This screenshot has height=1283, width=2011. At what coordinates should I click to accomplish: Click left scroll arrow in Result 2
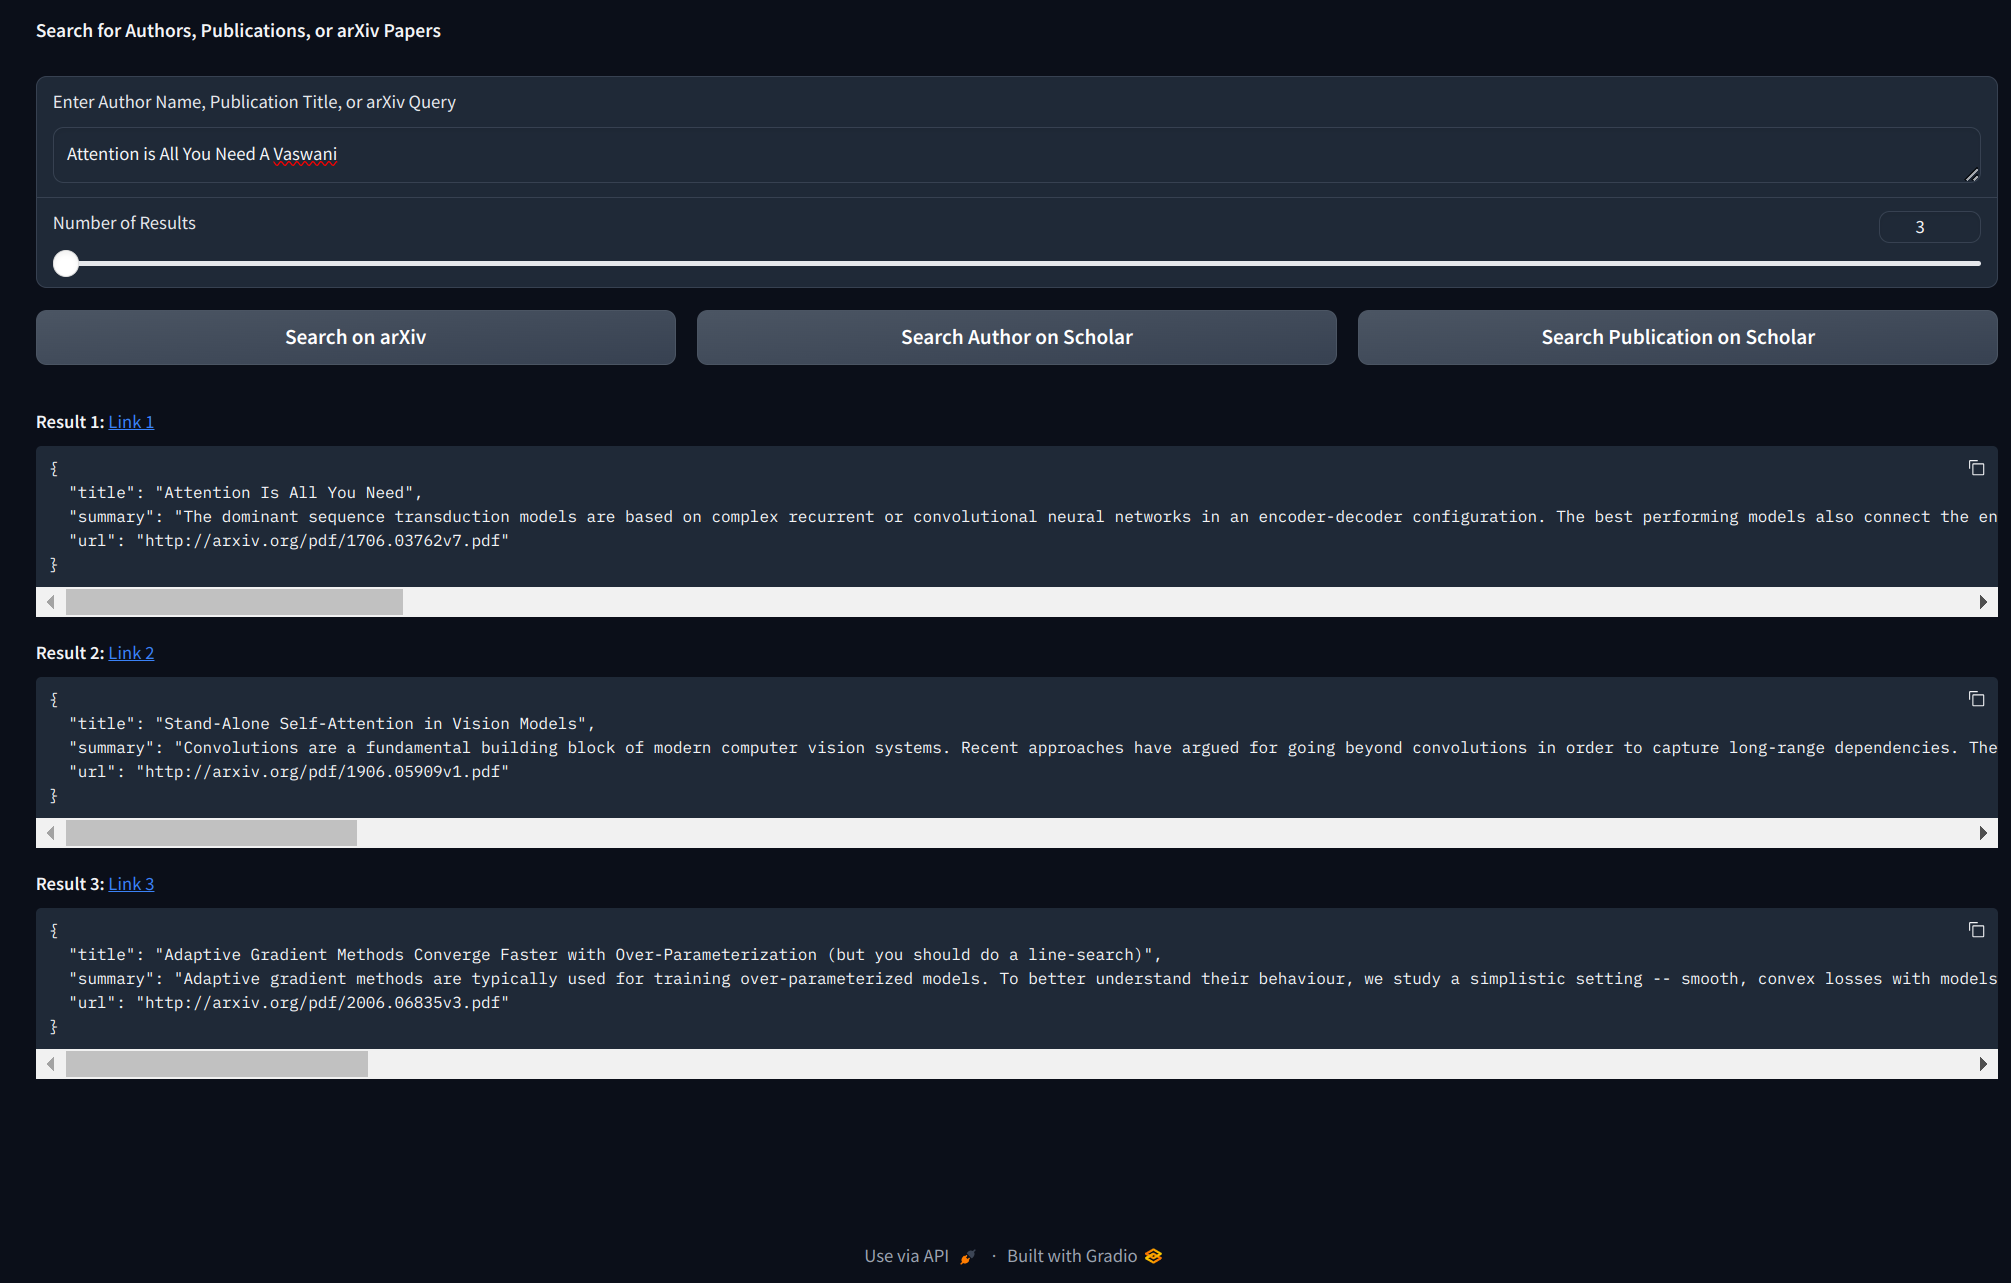click(51, 833)
